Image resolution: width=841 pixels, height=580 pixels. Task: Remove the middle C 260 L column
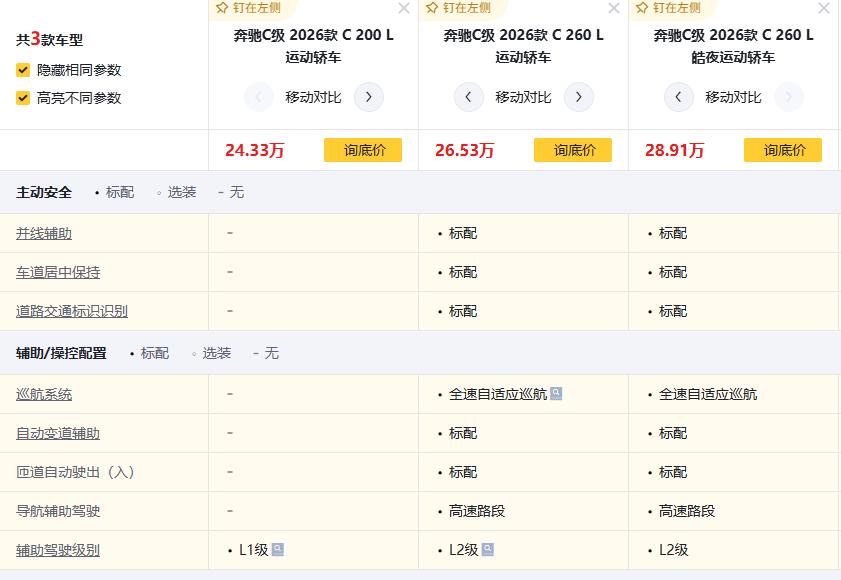click(614, 9)
